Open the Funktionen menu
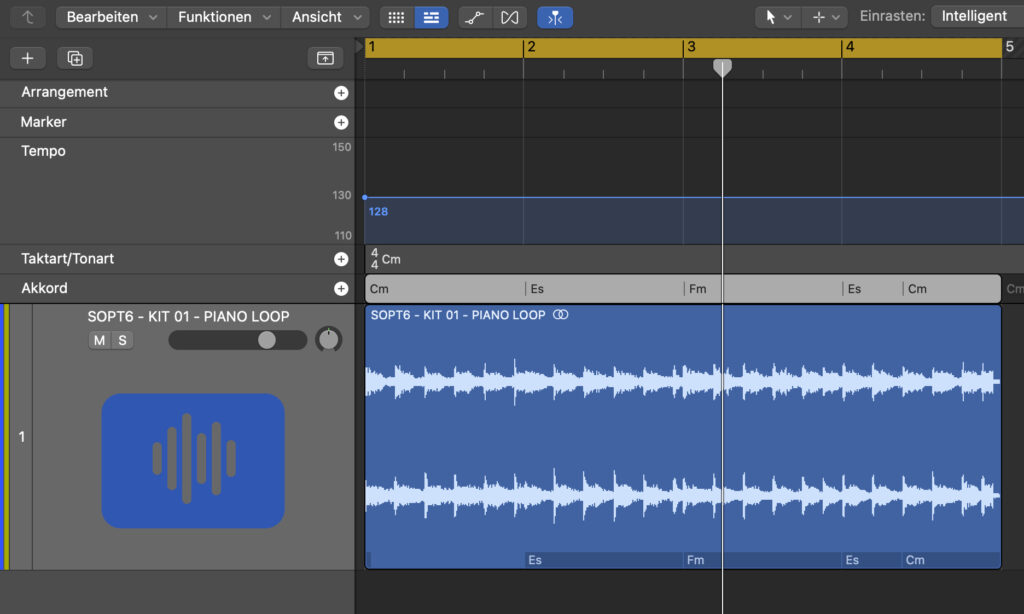This screenshot has width=1024, height=614. [223, 17]
